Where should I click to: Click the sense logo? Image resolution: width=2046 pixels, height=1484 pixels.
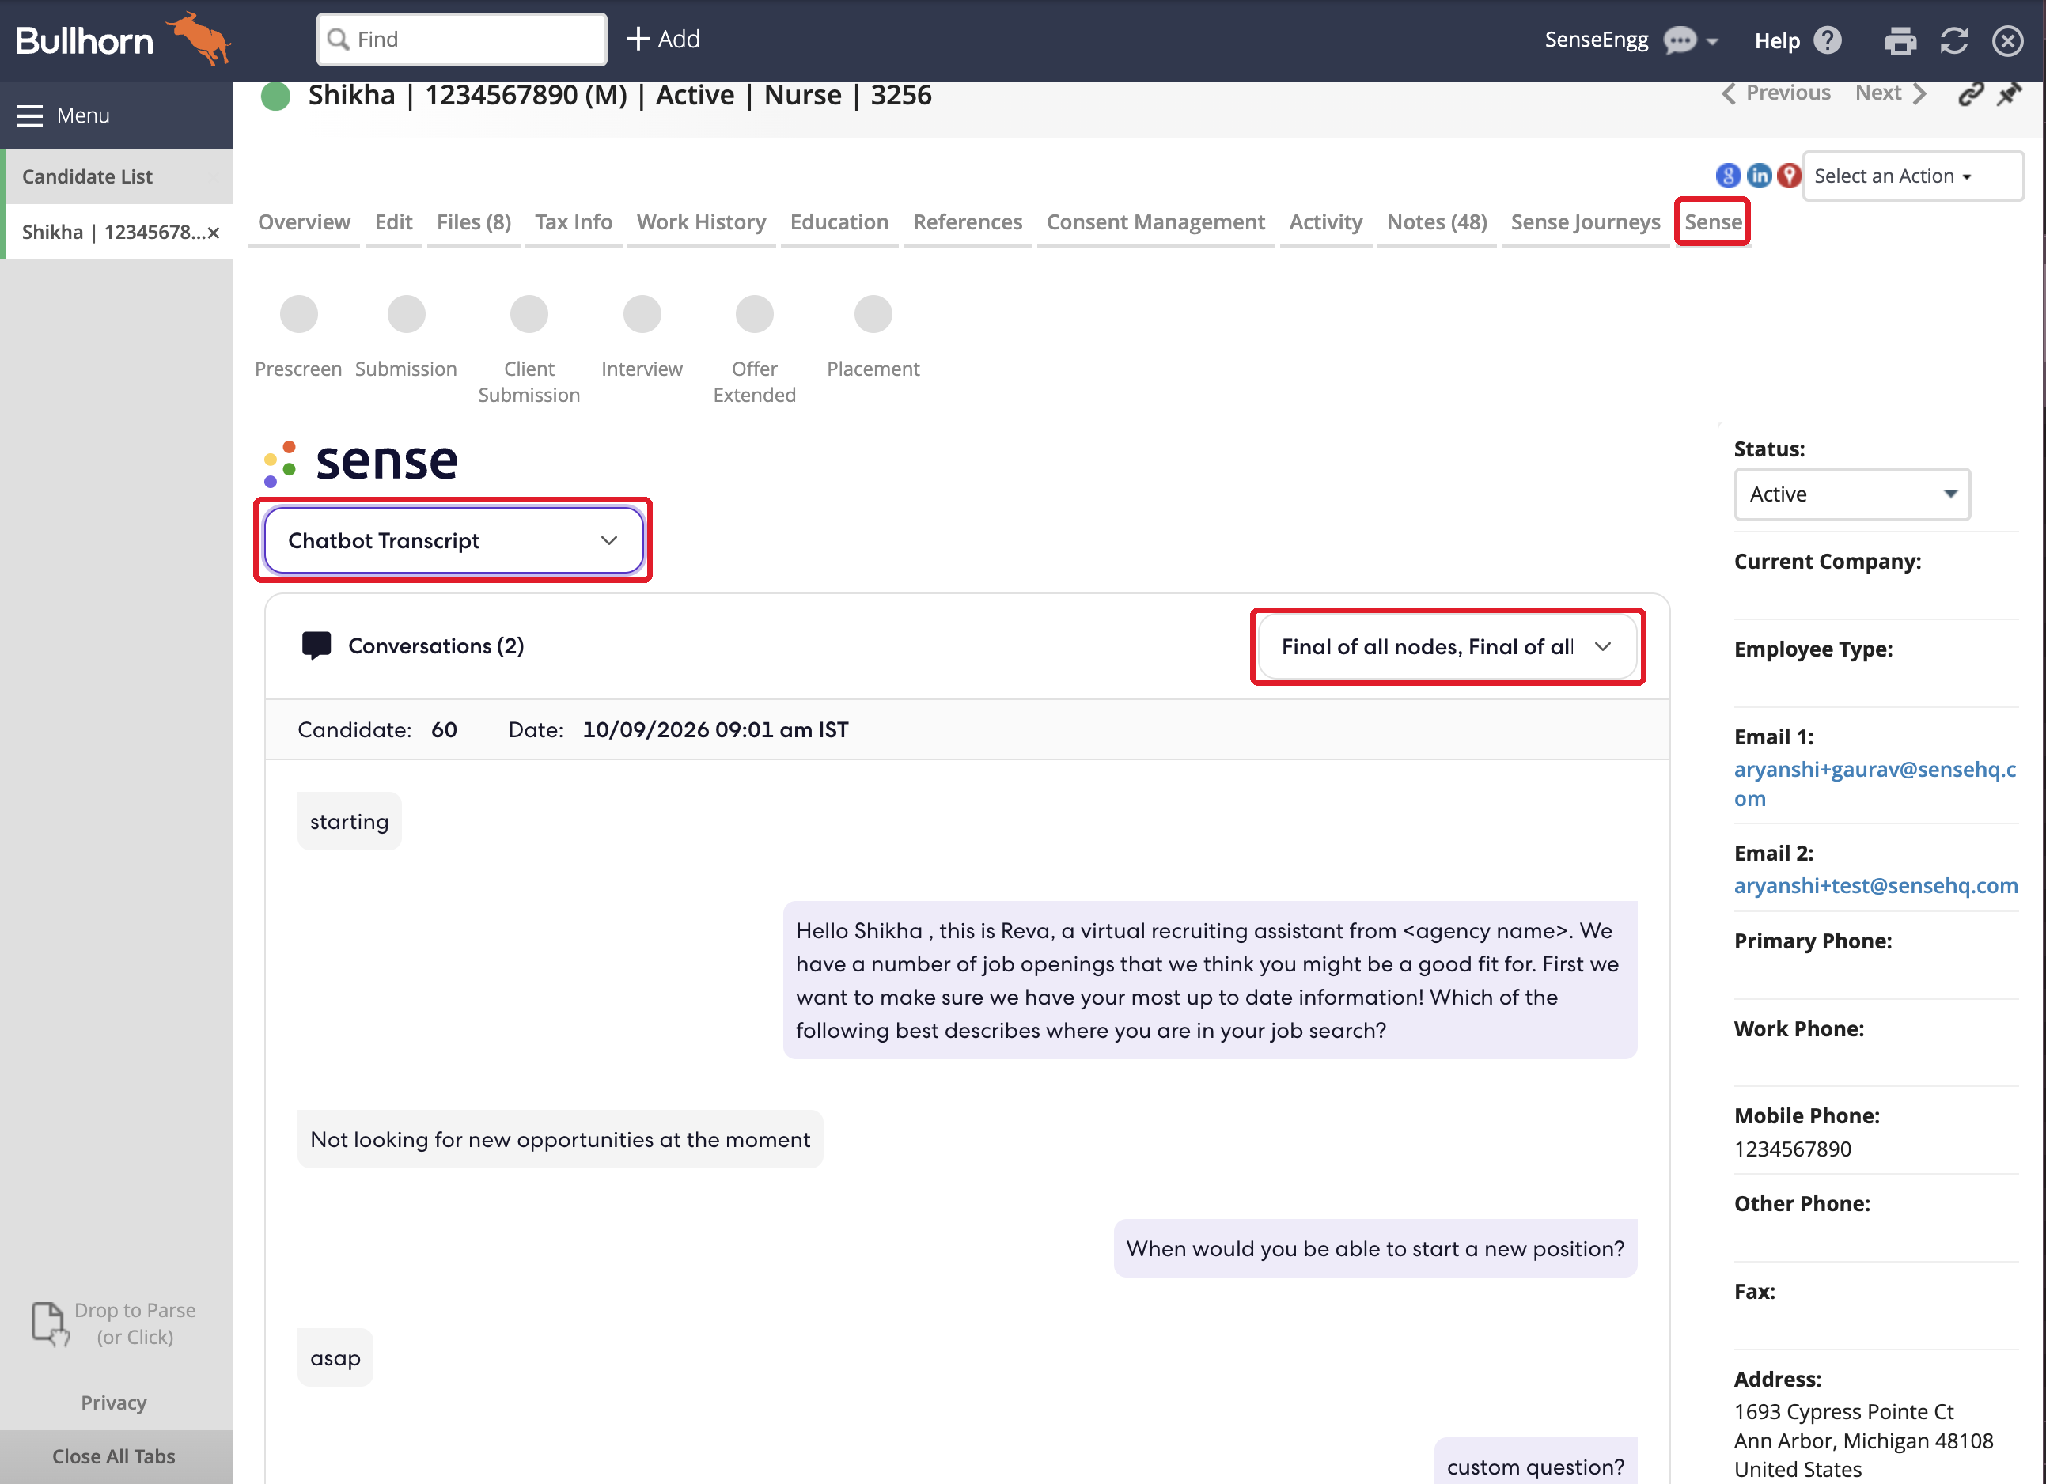[360, 462]
